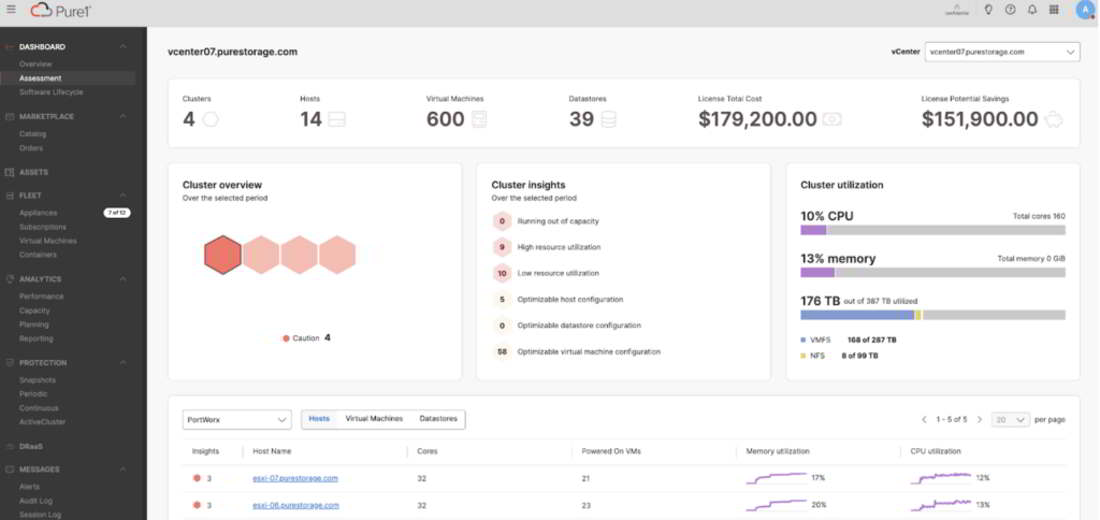Open the notifications bell icon
This screenshot has width=1100, height=520.
pos(1032,10)
